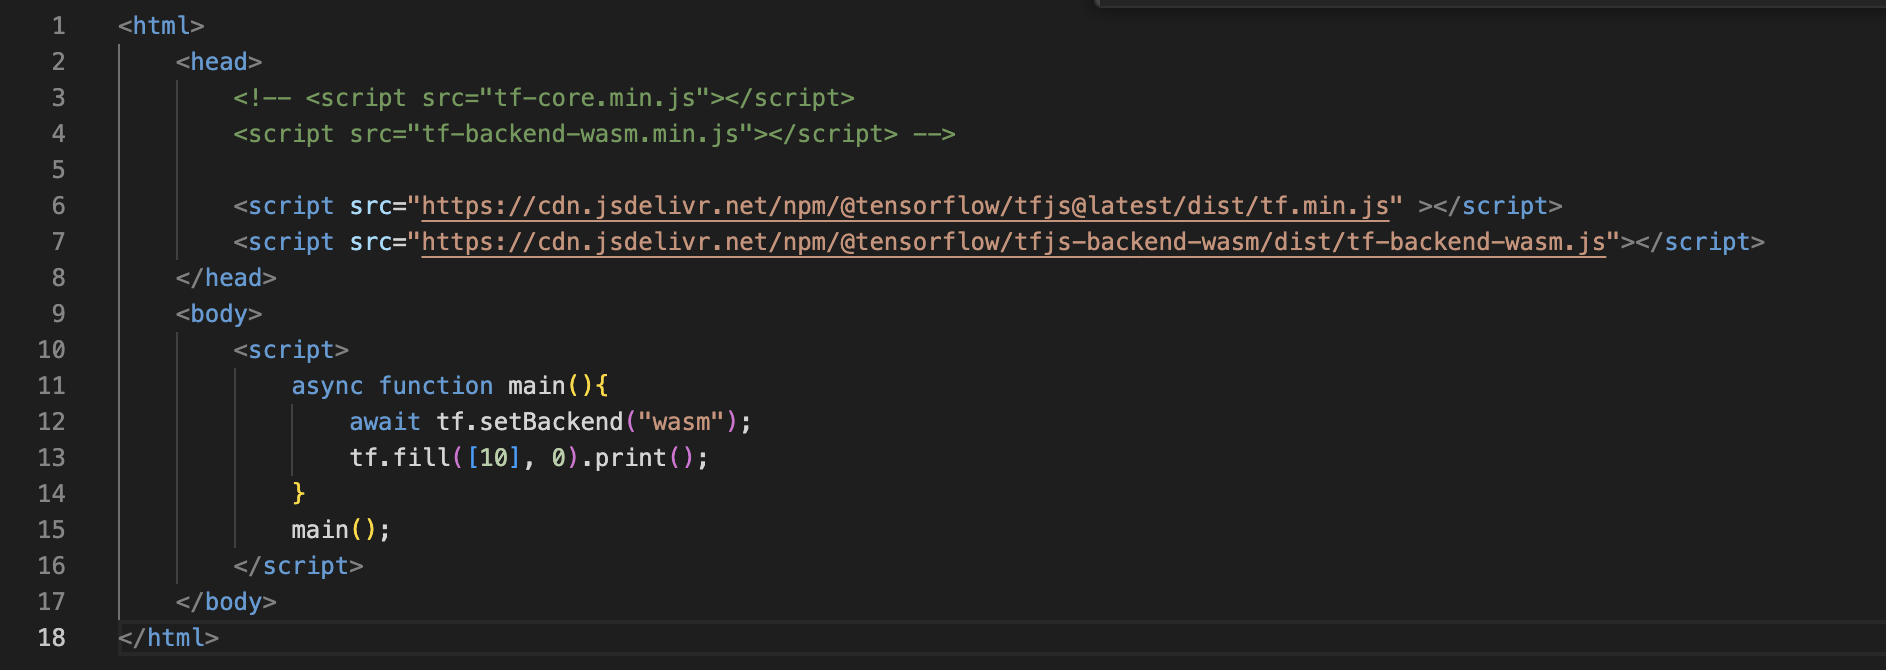
Task: Click the print() call
Action: [645, 458]
